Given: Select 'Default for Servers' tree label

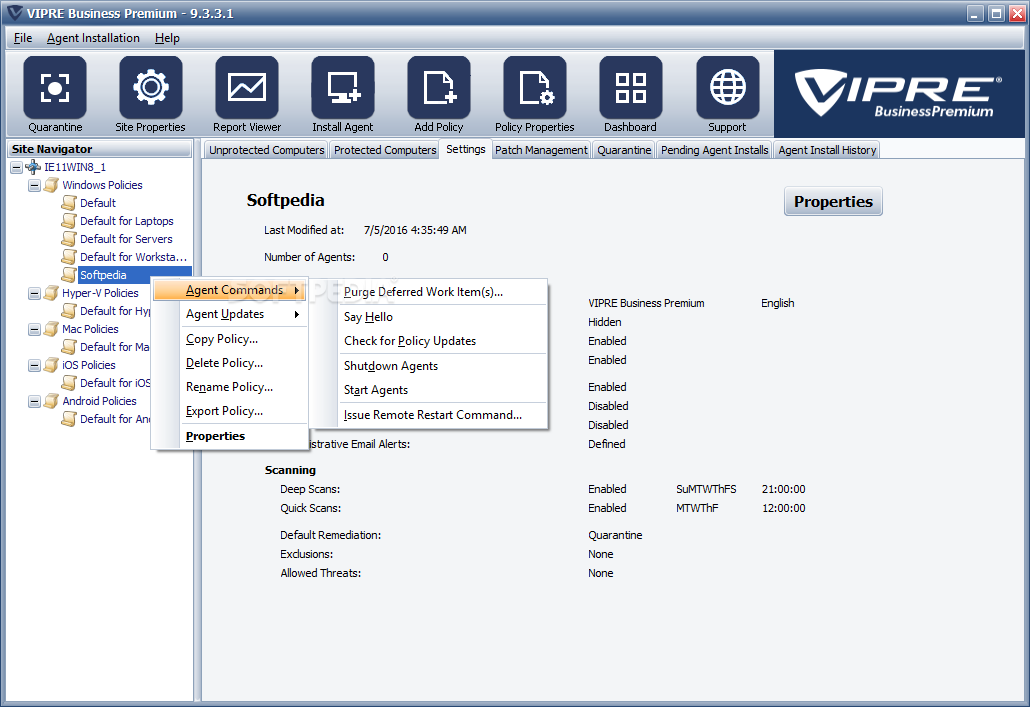Looking at the screenshot, I should click(x=126, y=239).
